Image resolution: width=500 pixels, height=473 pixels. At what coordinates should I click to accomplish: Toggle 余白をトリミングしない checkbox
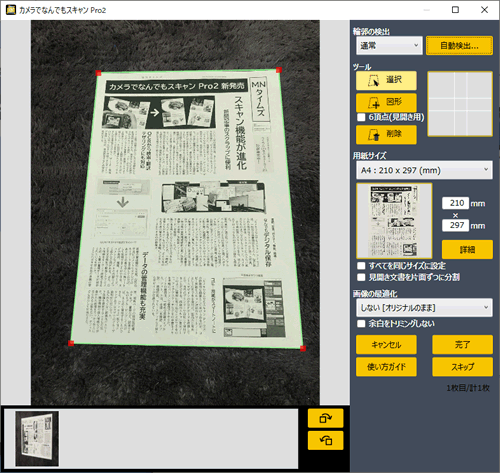(361, 323)
